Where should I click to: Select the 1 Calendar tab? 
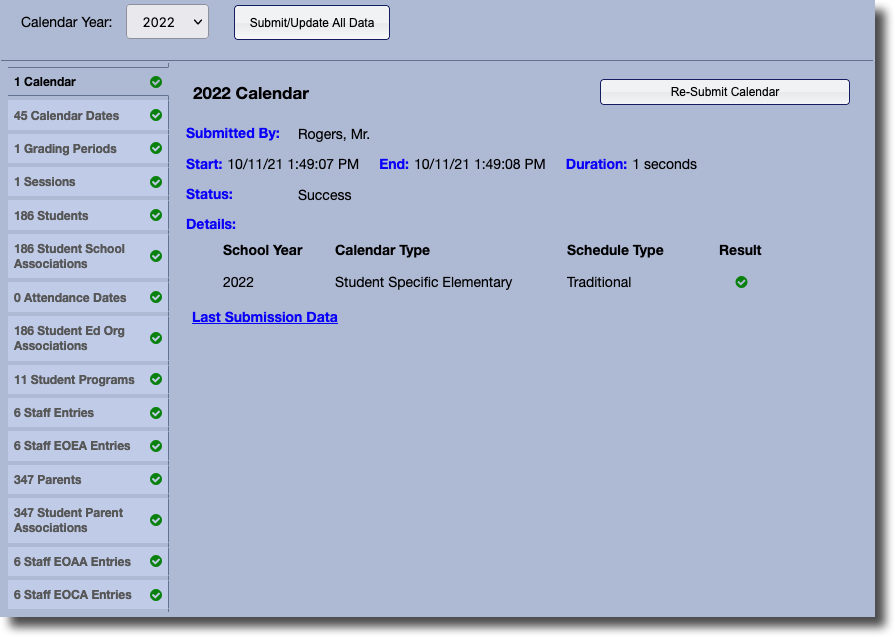pos(75,82)
